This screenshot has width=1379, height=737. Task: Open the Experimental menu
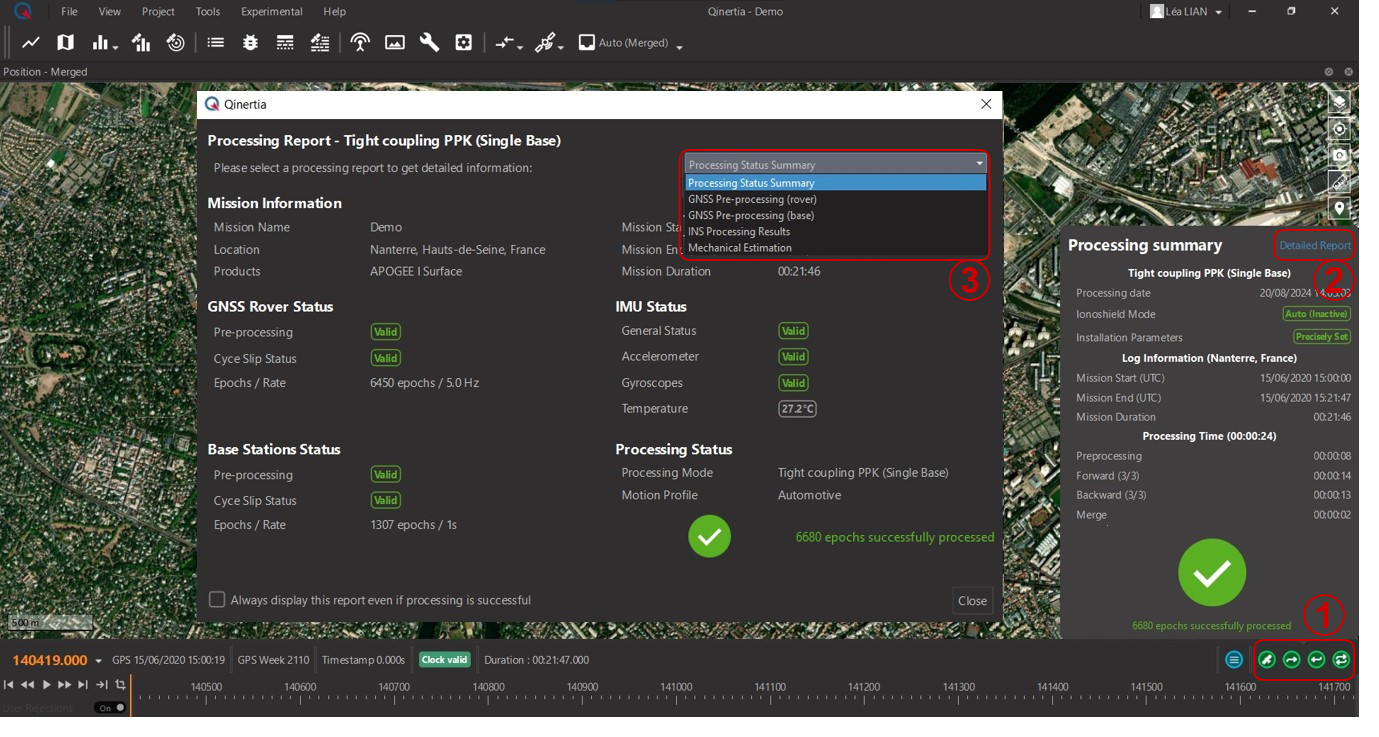272,11
